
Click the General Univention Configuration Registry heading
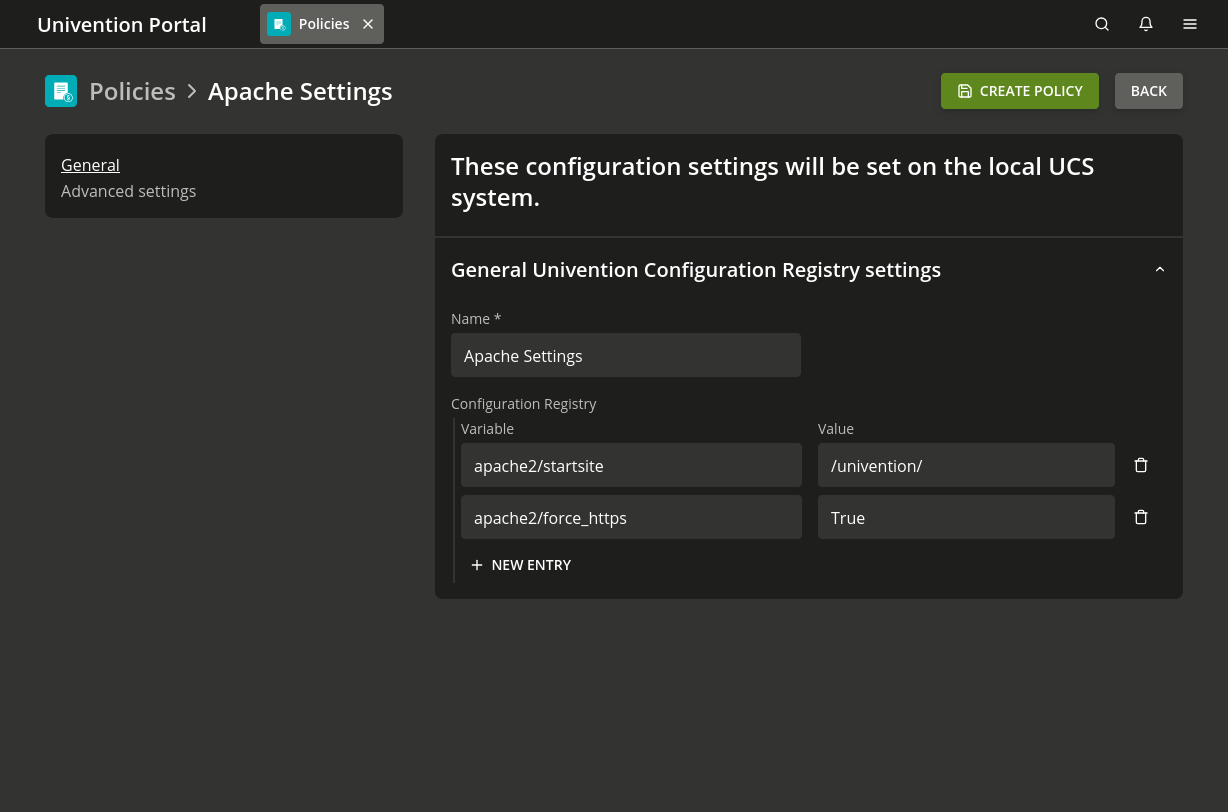pos(696,270)
